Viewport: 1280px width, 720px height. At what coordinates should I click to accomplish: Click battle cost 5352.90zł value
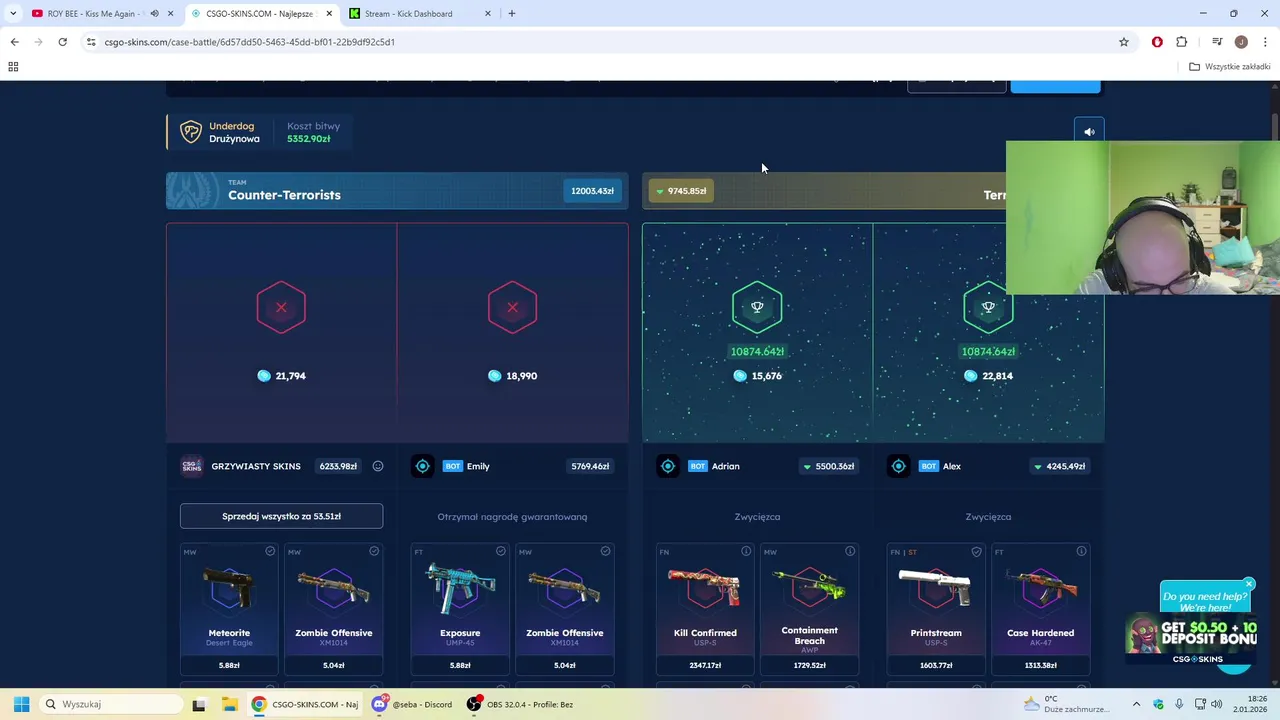coord(308,139)
